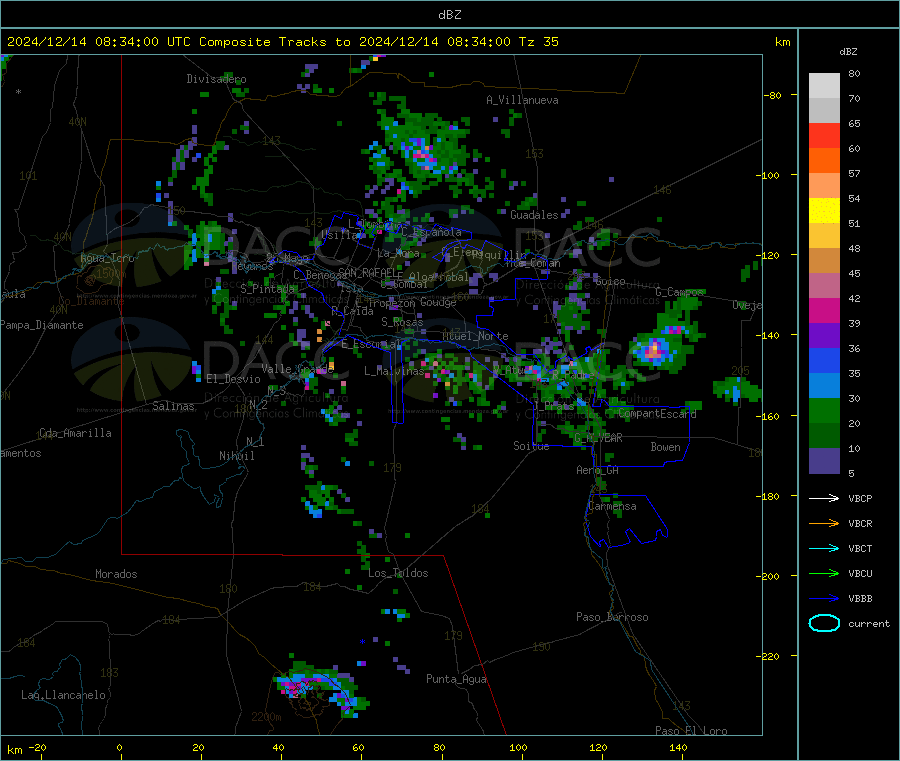Click the Agua_Toro map label
900x761 pixels.
(107, 258)
